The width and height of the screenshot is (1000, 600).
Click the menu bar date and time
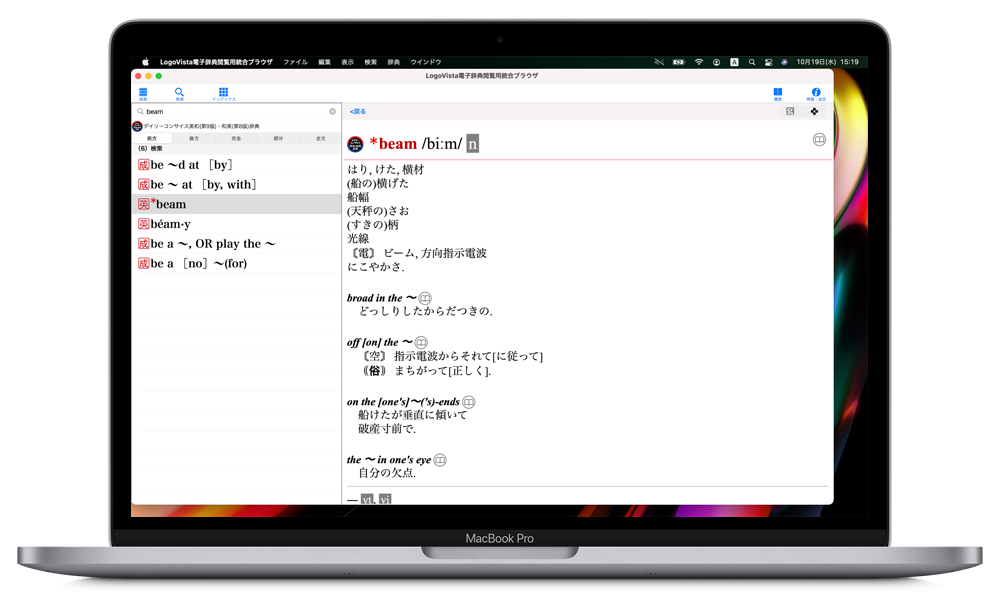[827, 62]
